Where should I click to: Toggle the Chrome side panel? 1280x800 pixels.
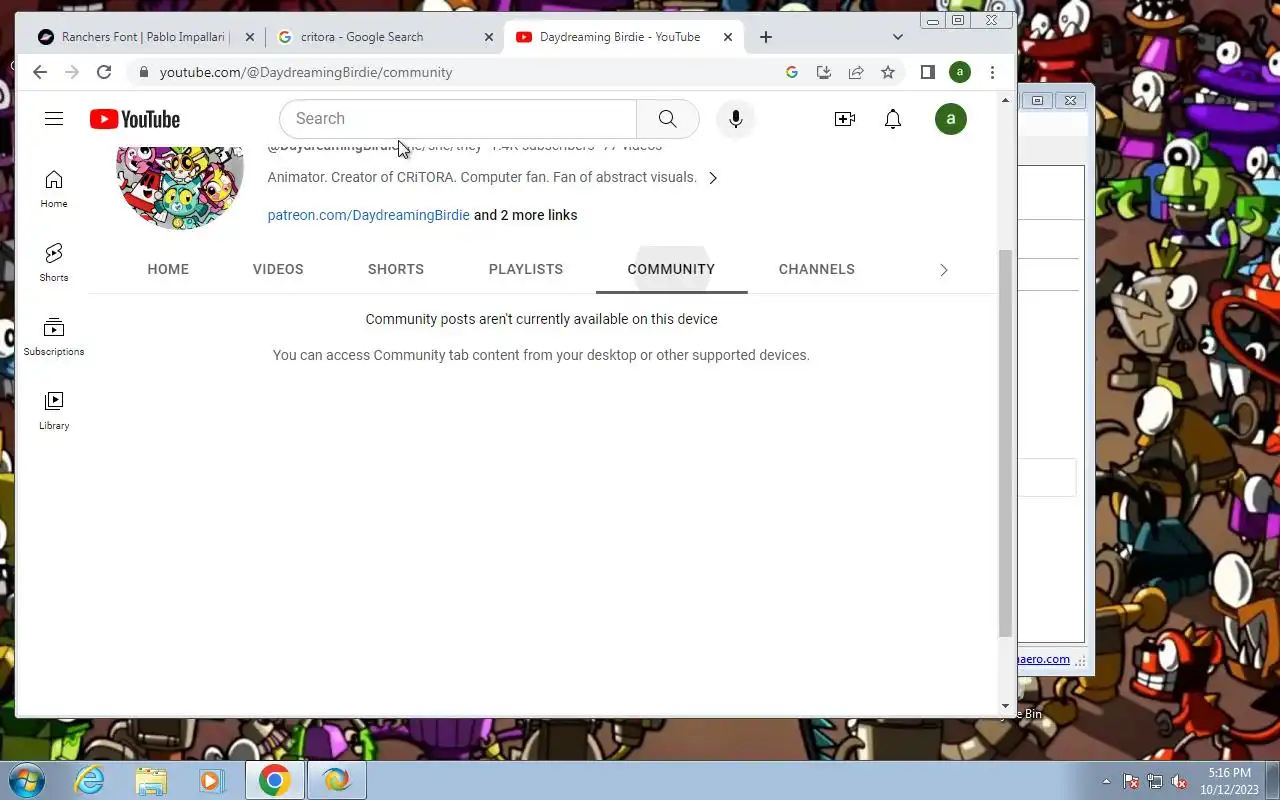point(927,72)
